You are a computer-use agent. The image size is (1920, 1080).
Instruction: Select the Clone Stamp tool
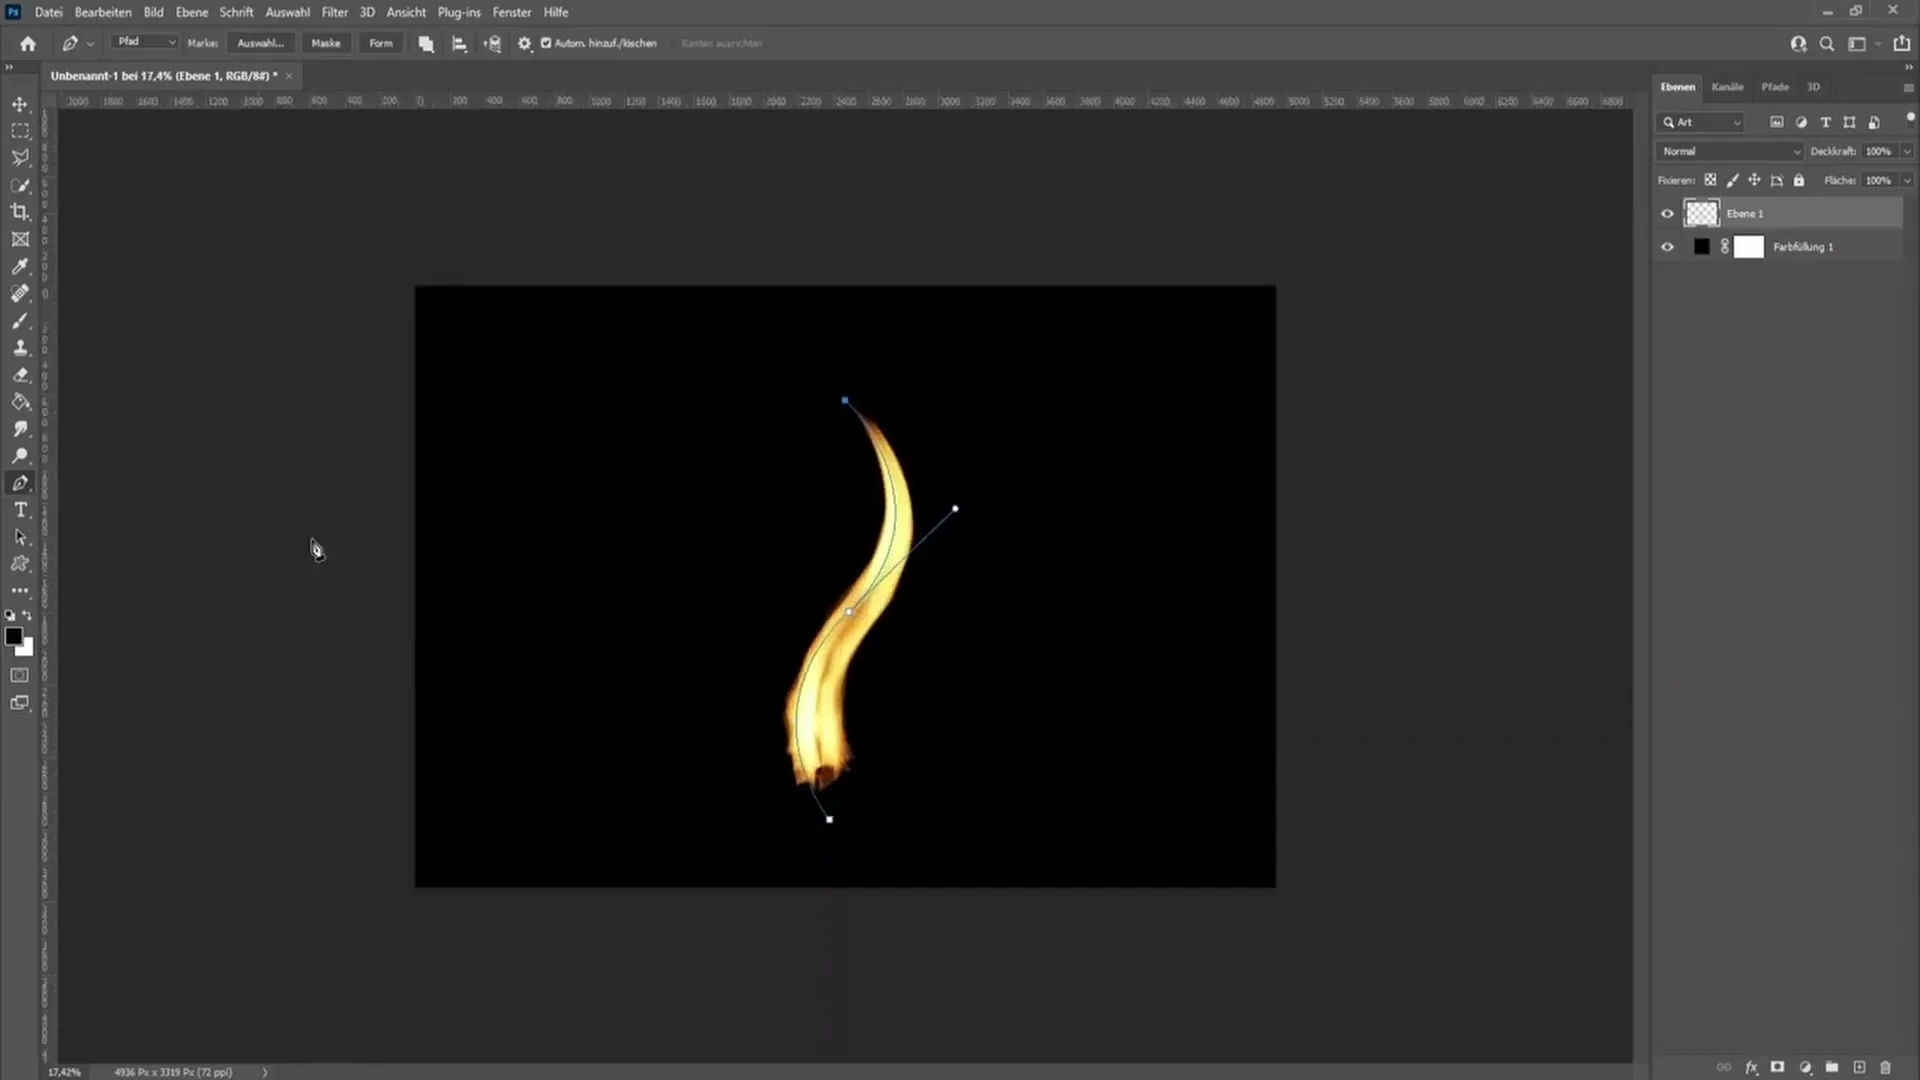pos(20,348)
